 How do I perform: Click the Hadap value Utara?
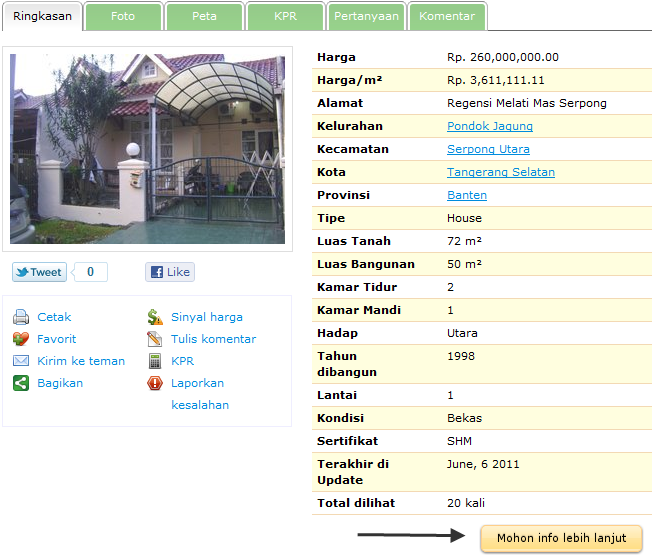click(x=462, y=333)
